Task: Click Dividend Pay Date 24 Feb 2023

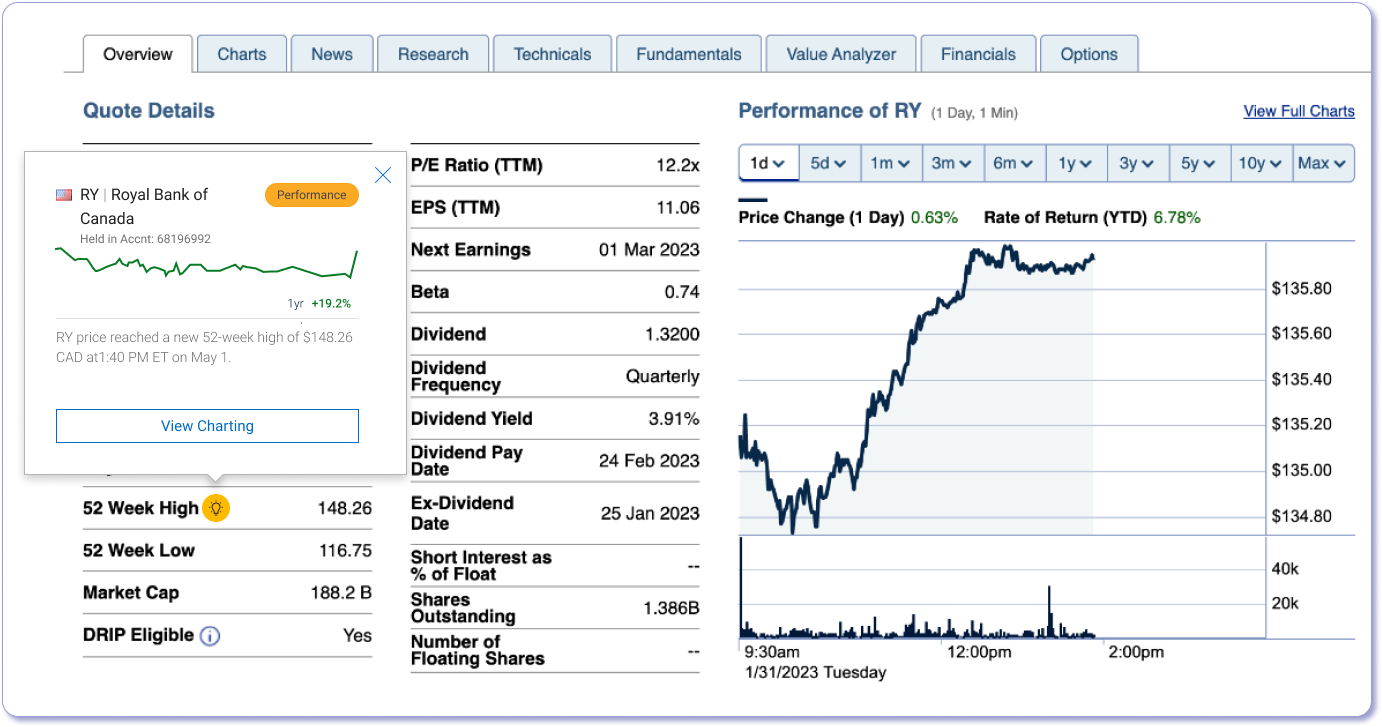Action: (649, 461)
